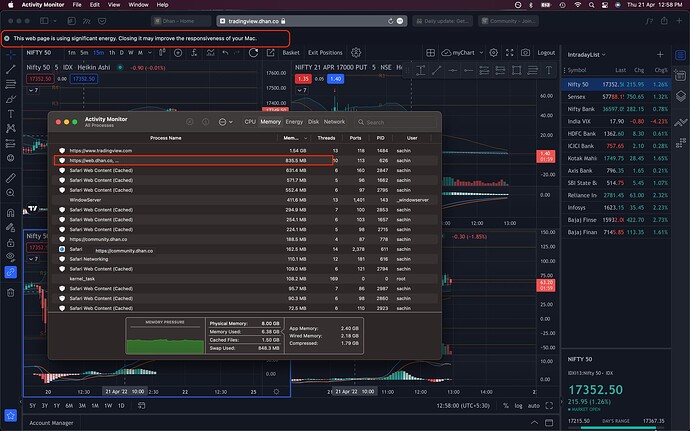Open the emoji icons tool

[x=11, y=158]
